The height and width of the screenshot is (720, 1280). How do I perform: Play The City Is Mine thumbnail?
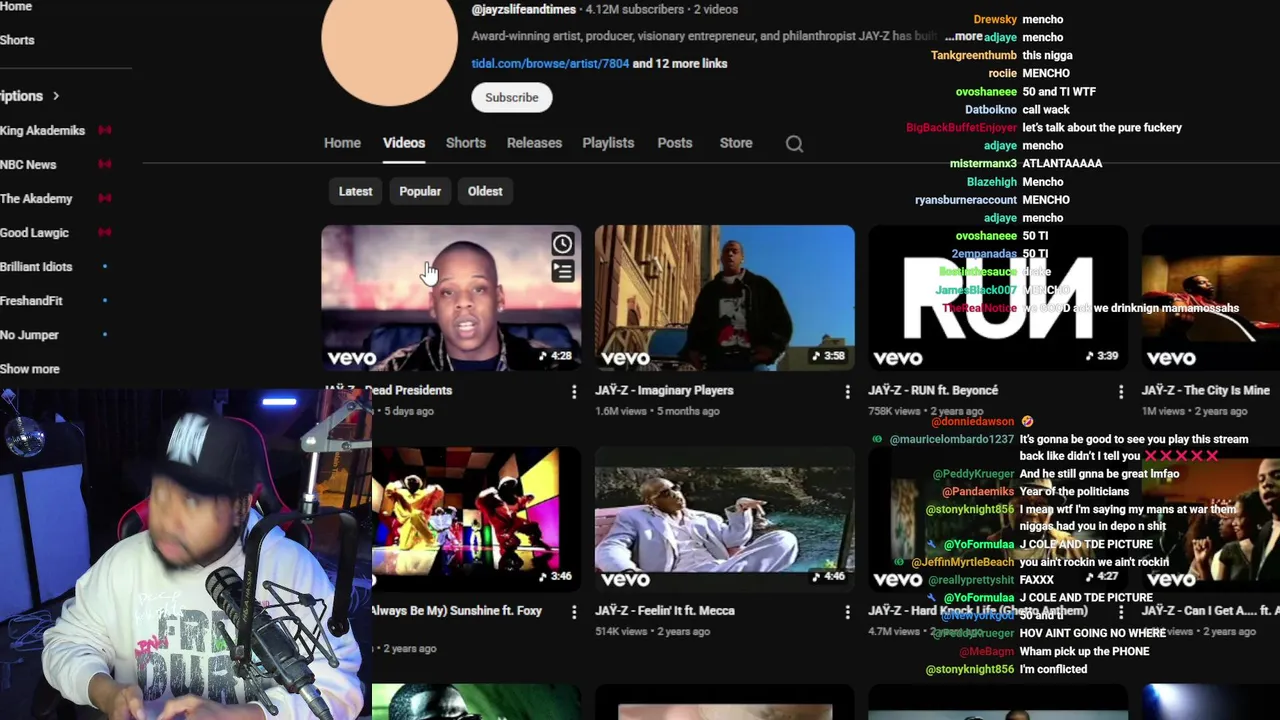tap(1211, 298)
